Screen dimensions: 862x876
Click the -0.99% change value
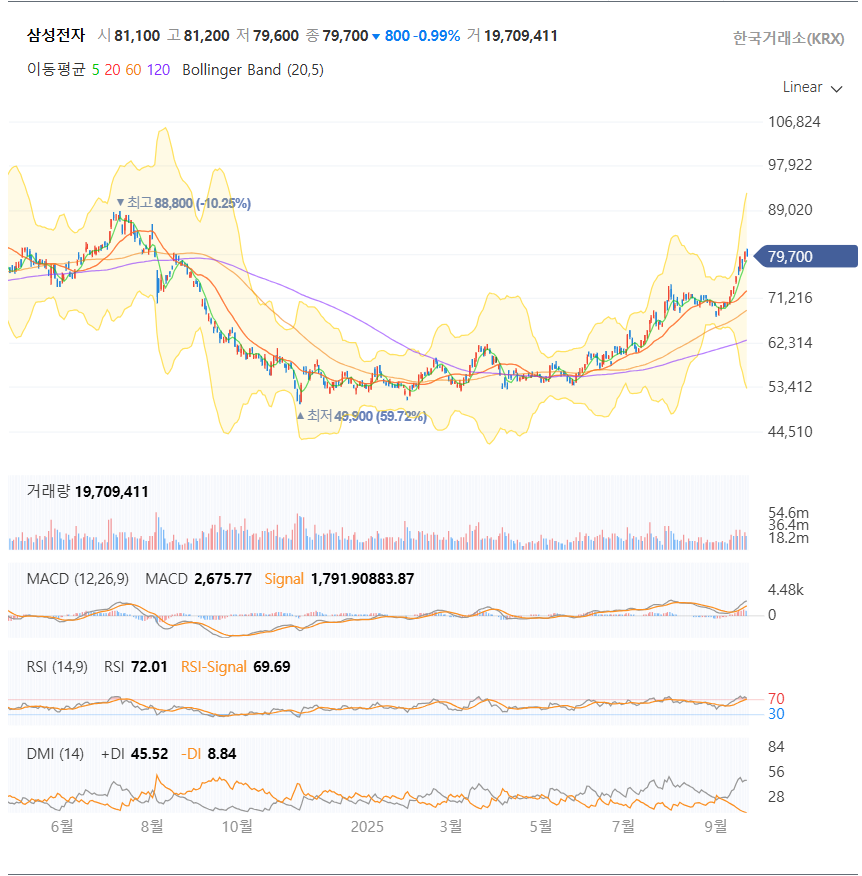pyautogui.click(x=436, y=36)
